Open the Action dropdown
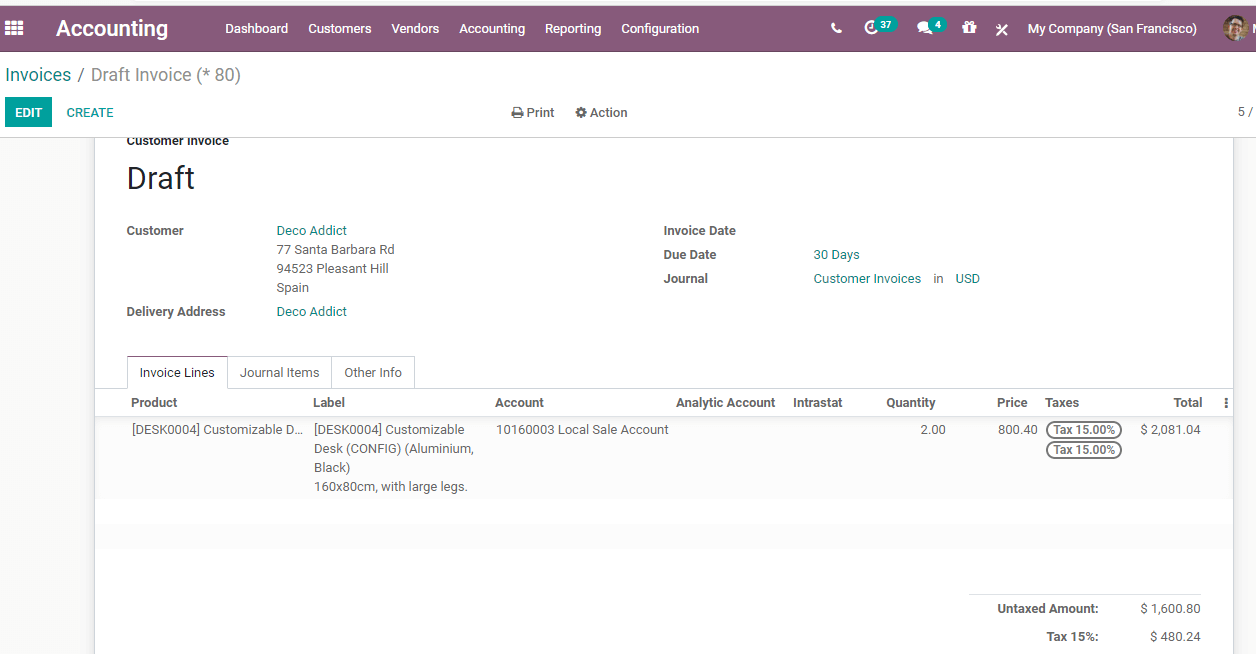 601,113
